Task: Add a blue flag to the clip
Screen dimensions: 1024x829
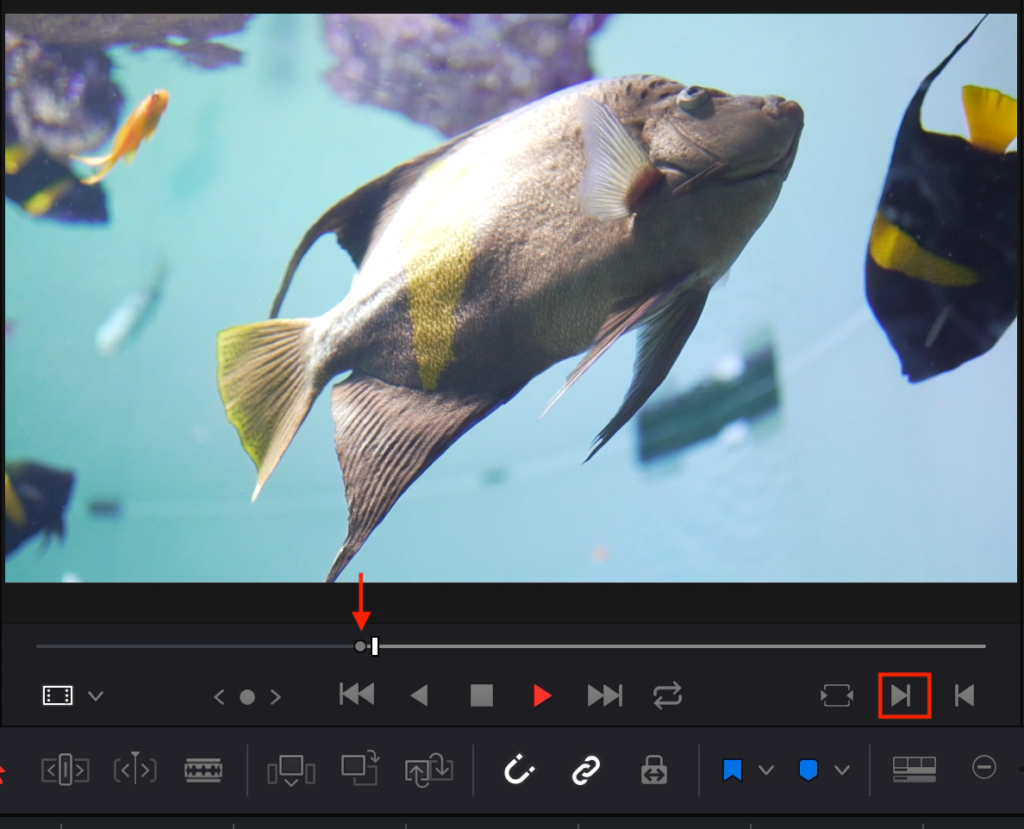Action: (x=733, y=770)
